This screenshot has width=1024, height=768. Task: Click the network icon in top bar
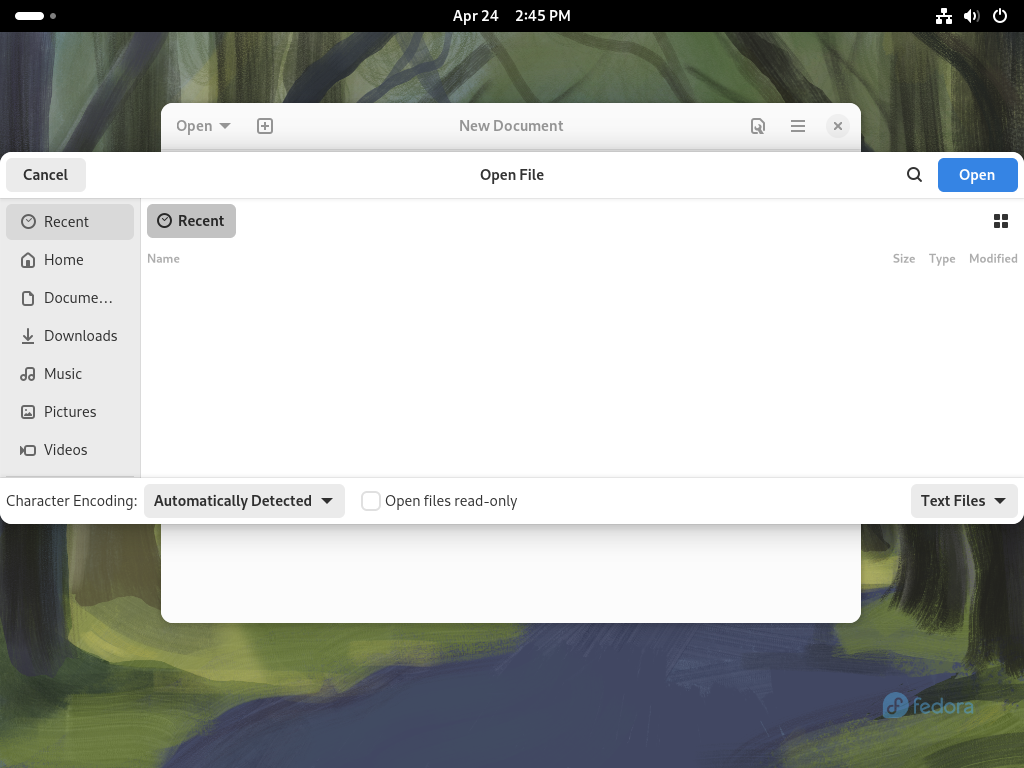[944, 16]
